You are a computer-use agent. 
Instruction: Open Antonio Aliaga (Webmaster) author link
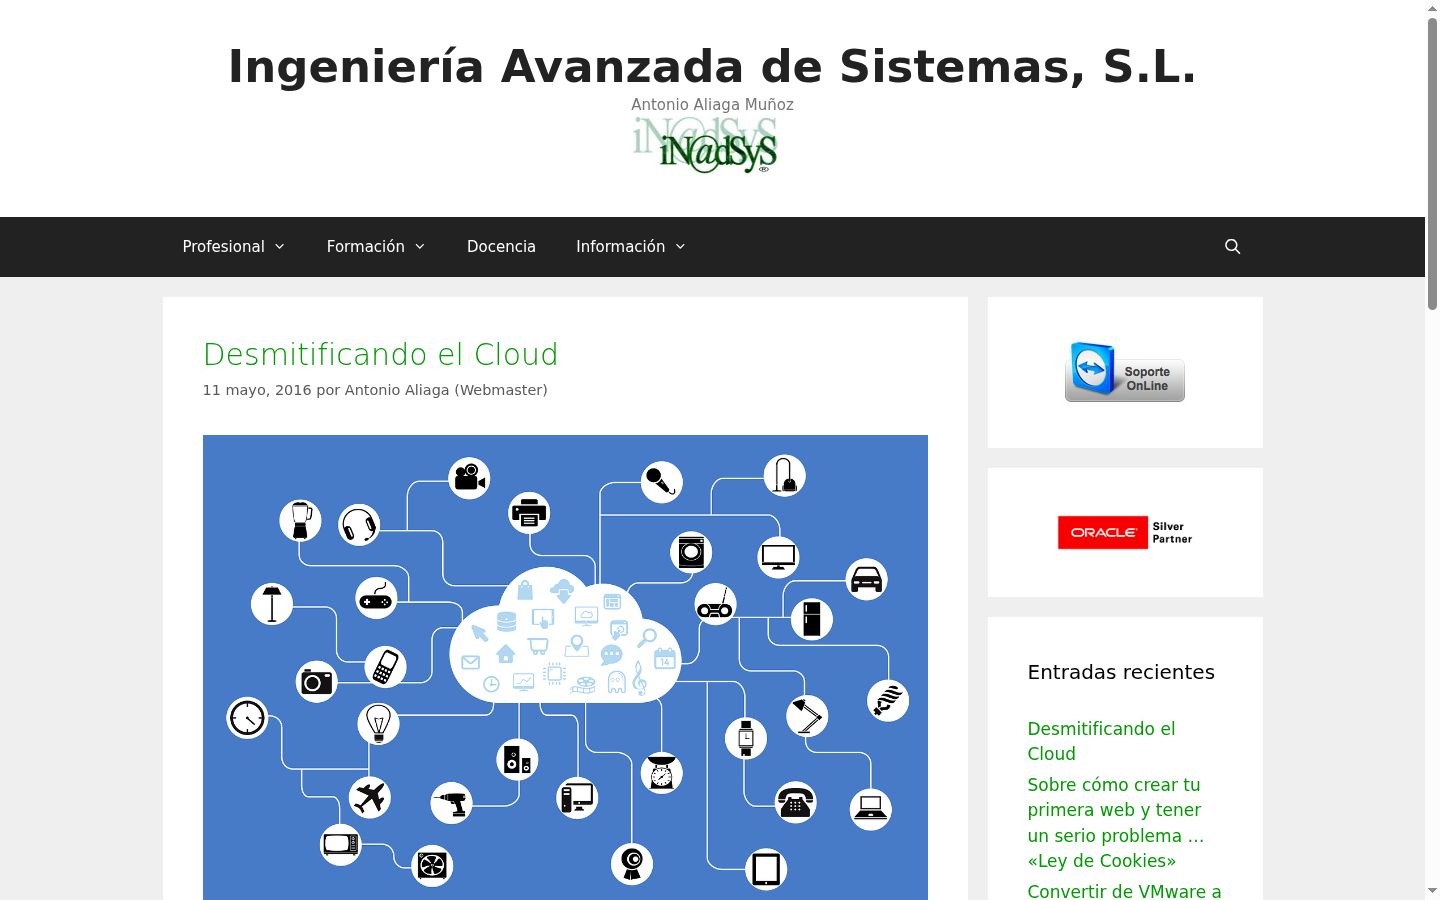pyautogui.click(x=446, y=390)
